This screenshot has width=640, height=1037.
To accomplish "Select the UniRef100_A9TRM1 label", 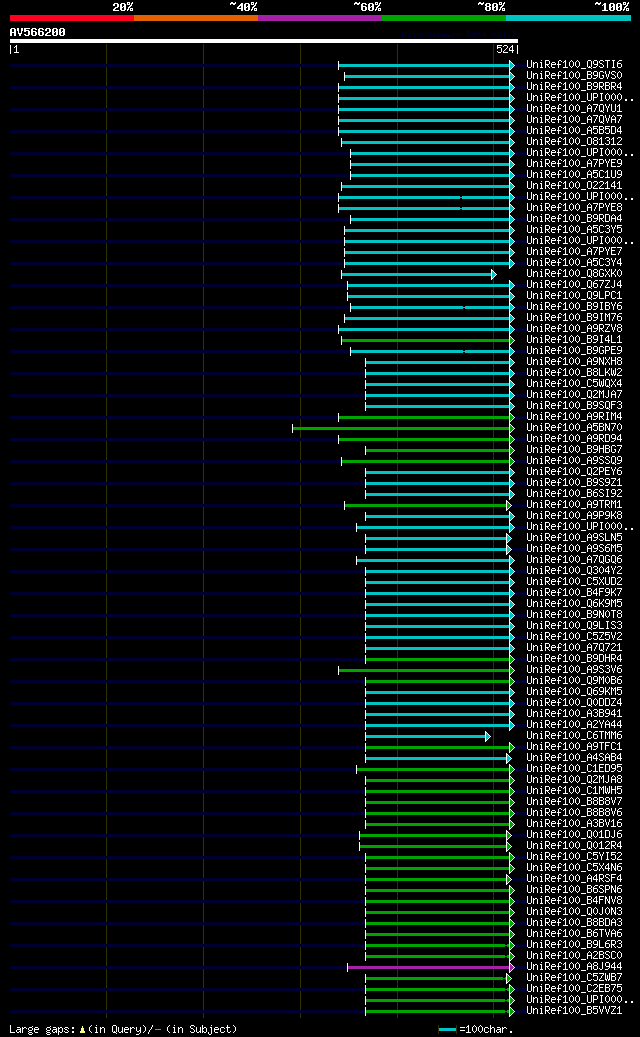I will pyautogui.click(x=574, y=505).
